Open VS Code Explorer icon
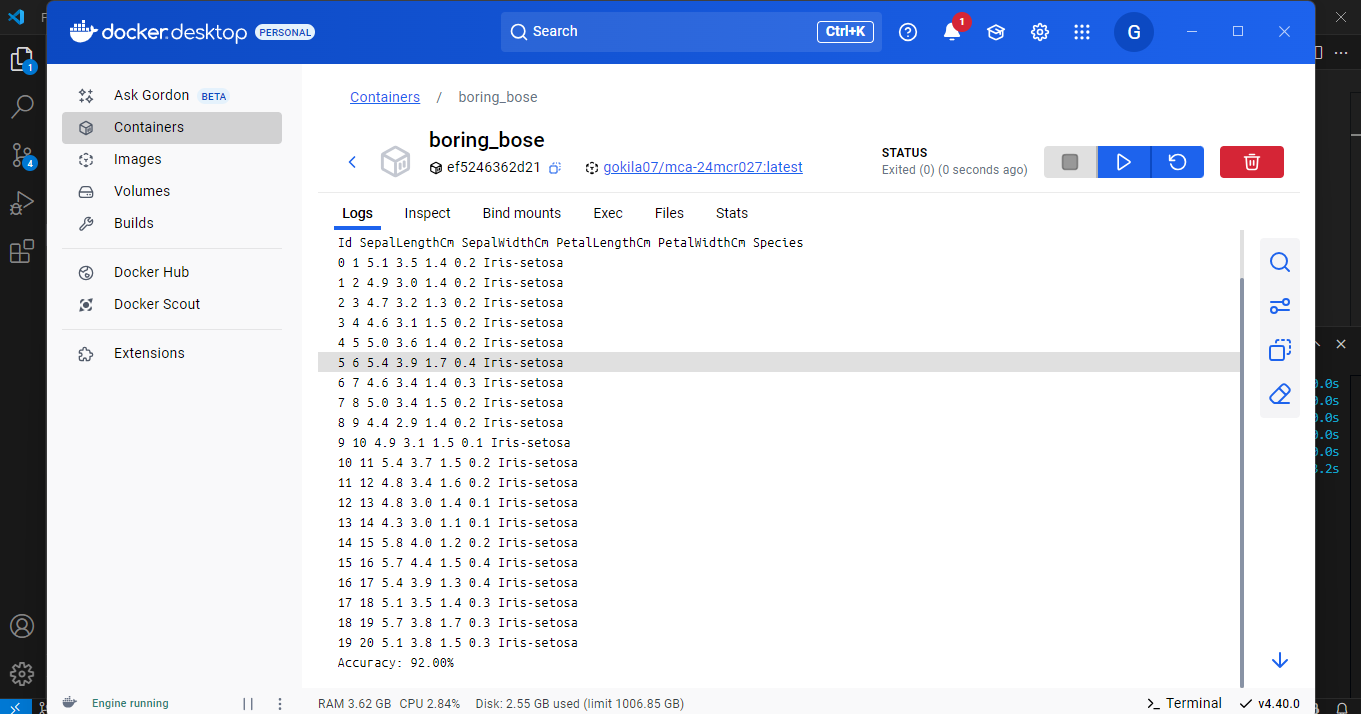 pyautogui.click(x=22, y=60)
